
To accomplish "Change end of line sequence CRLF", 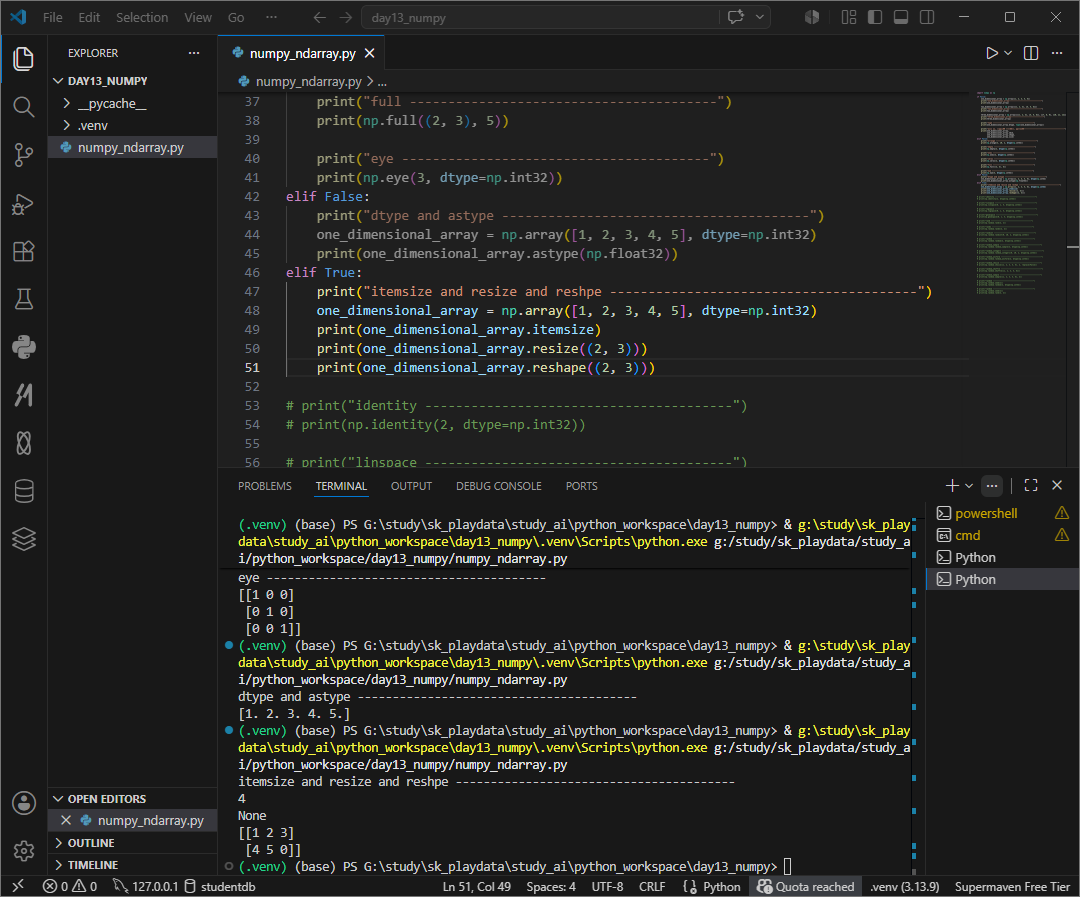I will 652,886.
